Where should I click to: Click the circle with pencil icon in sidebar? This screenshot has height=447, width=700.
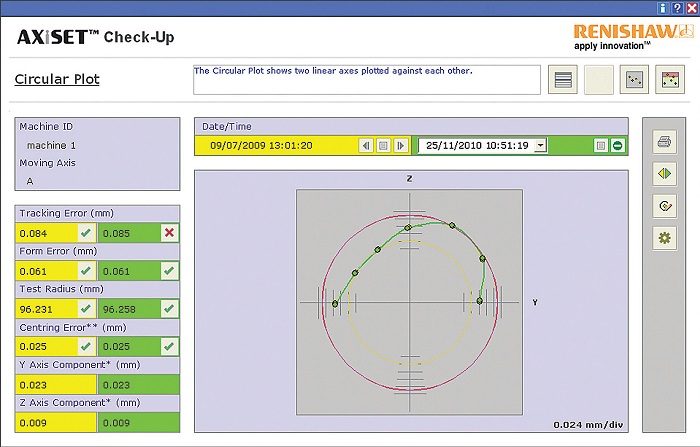click(664, 206)
